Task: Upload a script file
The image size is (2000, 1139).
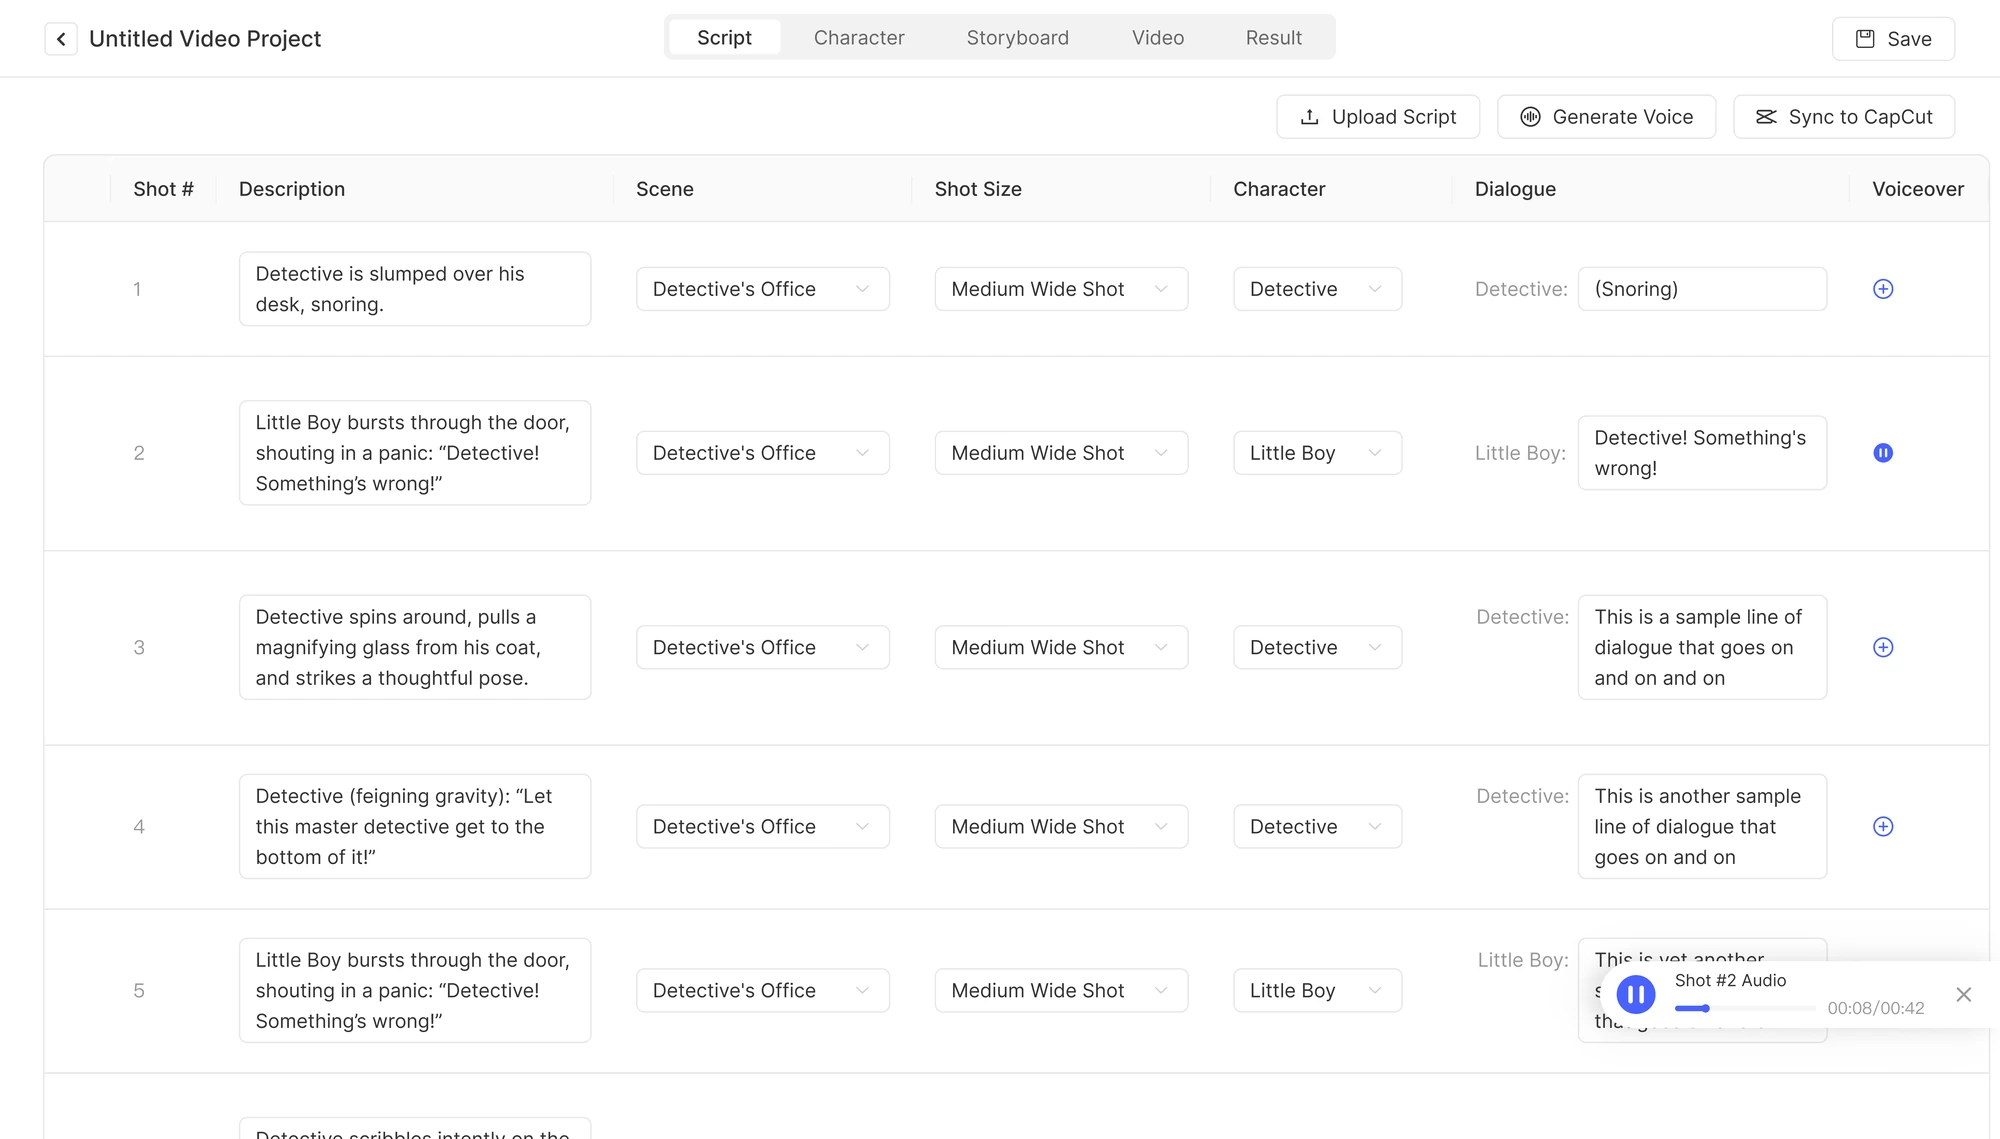Action: tap(1378, 117)
